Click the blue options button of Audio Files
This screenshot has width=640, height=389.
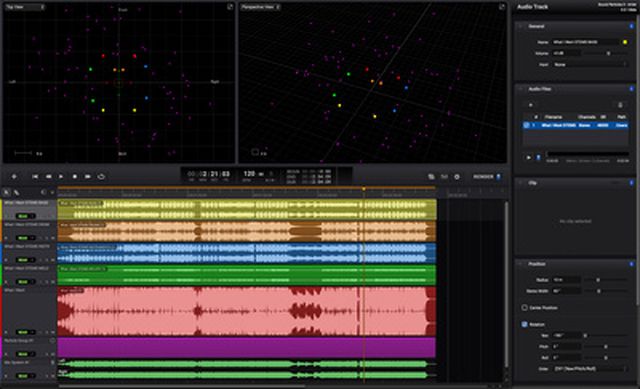click(x=631, y=89)
